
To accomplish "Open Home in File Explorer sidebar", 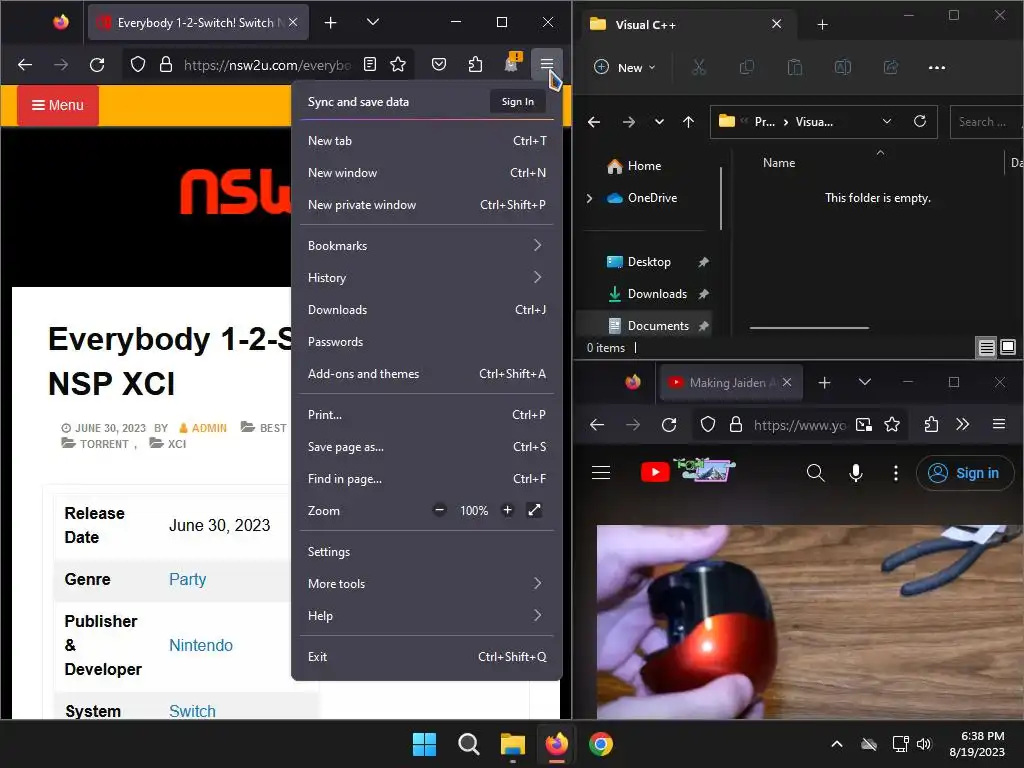I will pos(643,166).
